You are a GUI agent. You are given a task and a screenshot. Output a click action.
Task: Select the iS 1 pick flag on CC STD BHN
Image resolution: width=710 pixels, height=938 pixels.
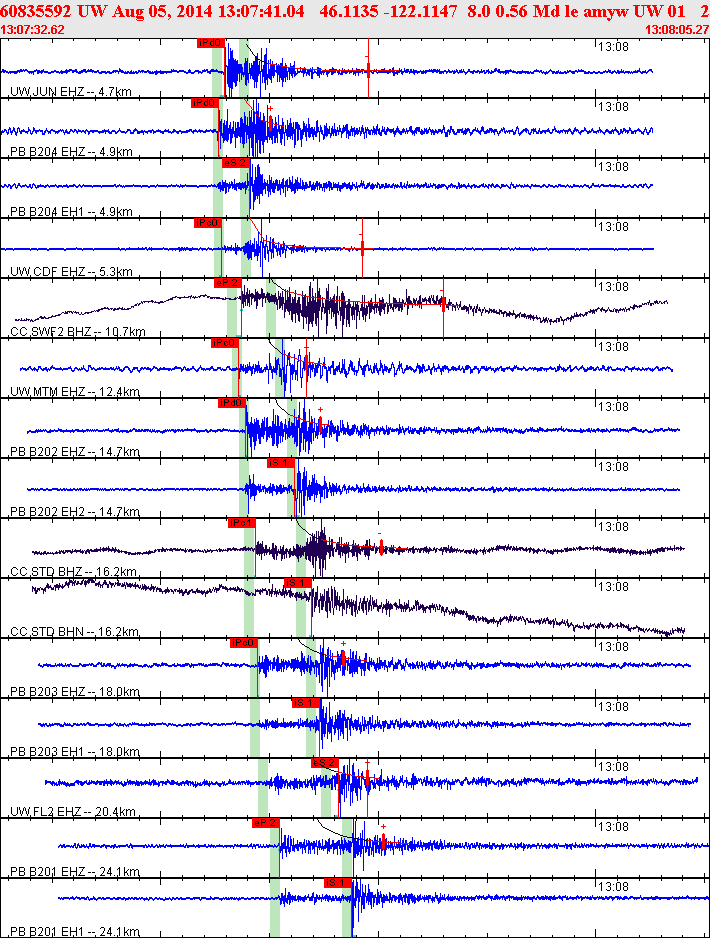tap(297, 583)
